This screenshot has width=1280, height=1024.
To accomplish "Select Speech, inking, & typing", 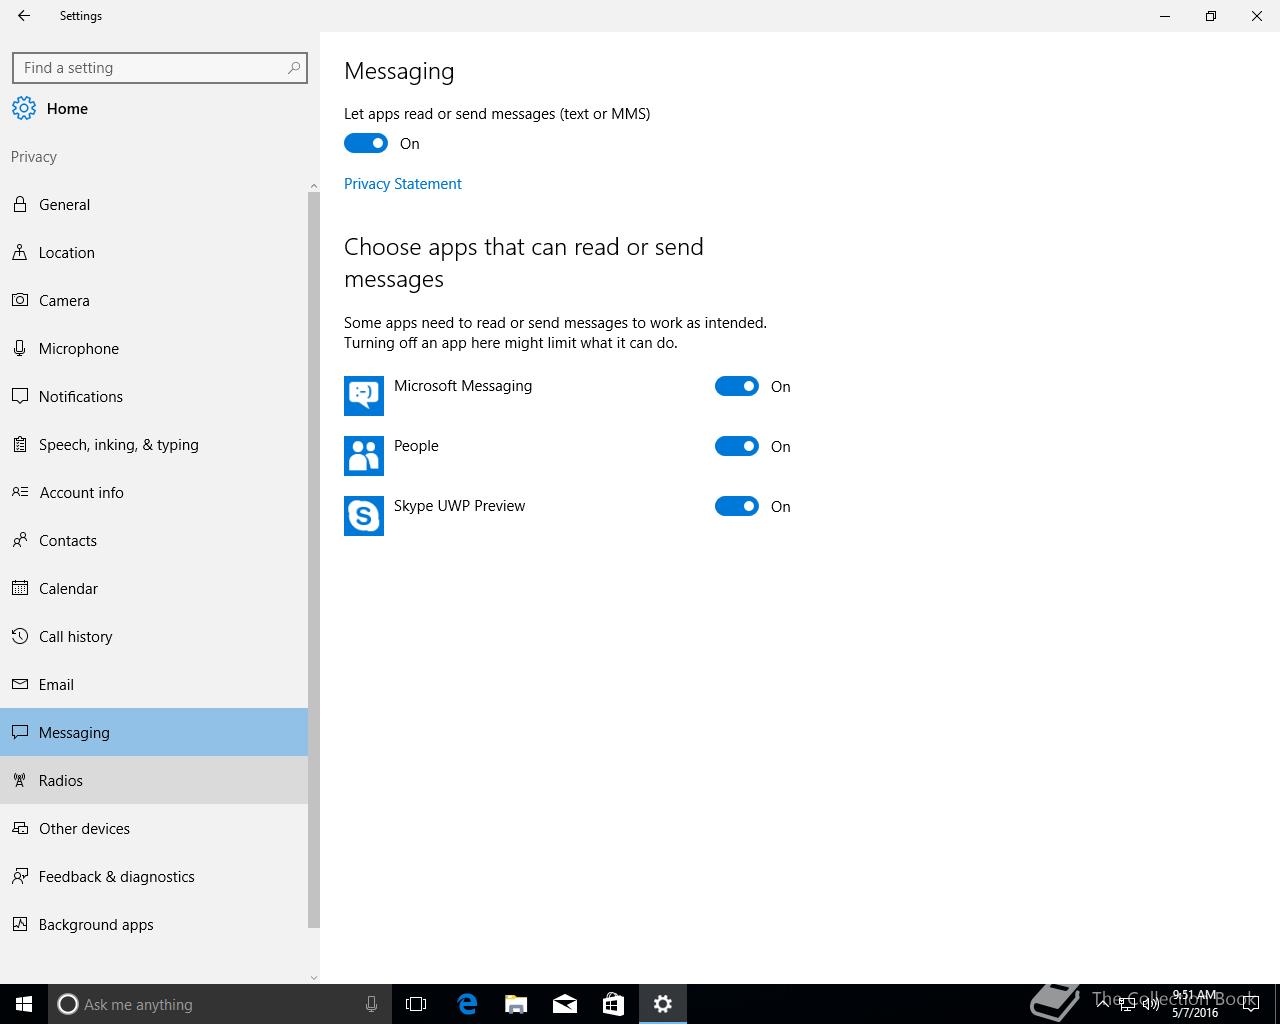I will pyautogui.click(x=154, y=444).
